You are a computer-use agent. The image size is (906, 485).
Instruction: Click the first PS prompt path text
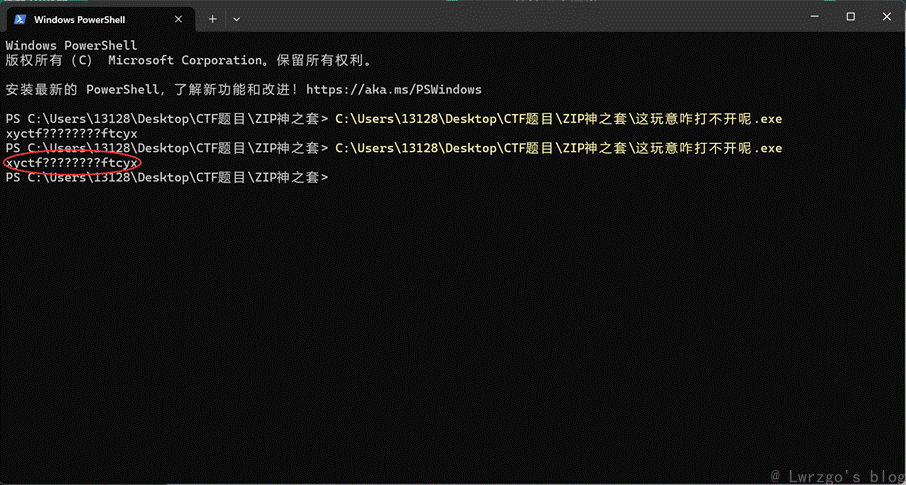pos(166,119)
